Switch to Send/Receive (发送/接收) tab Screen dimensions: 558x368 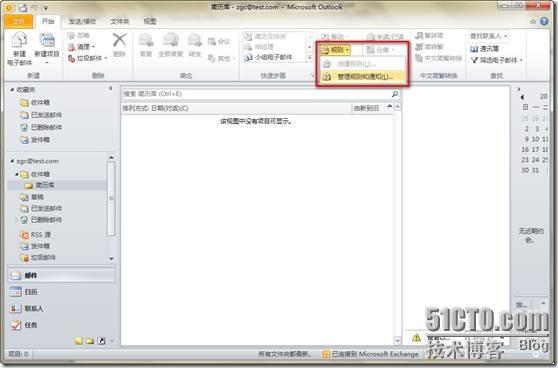[82, 21]
